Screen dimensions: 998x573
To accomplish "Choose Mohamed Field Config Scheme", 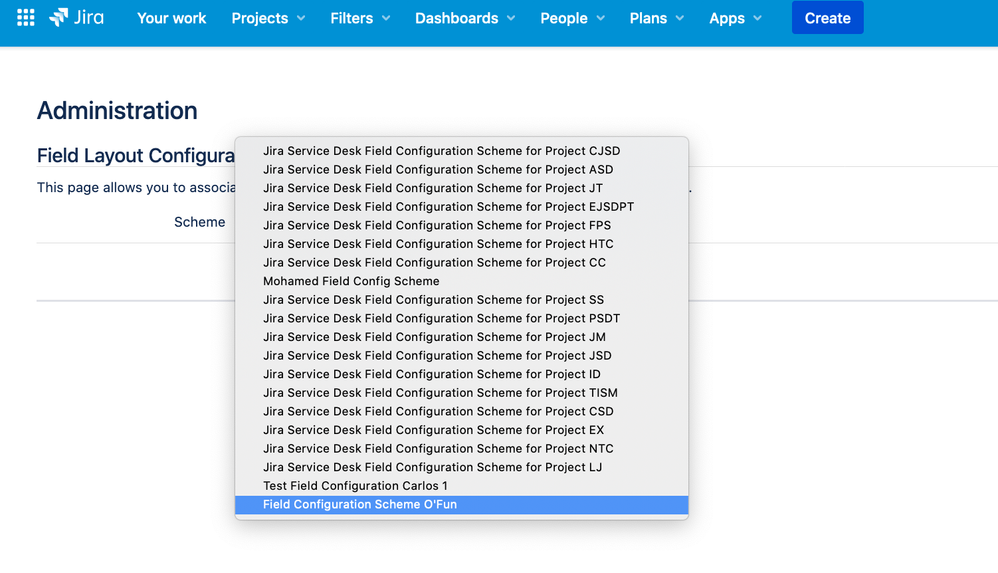I will pos(461,281).
